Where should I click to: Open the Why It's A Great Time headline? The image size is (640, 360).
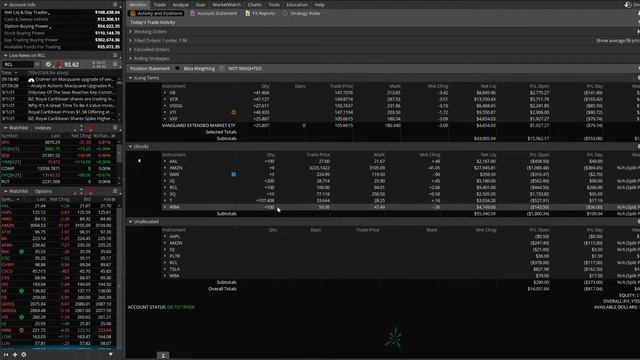click(x=71, y=105)
